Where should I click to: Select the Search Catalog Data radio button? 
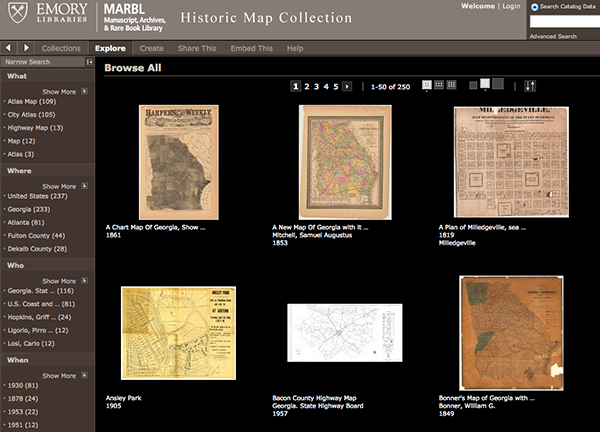click(535, 7)
